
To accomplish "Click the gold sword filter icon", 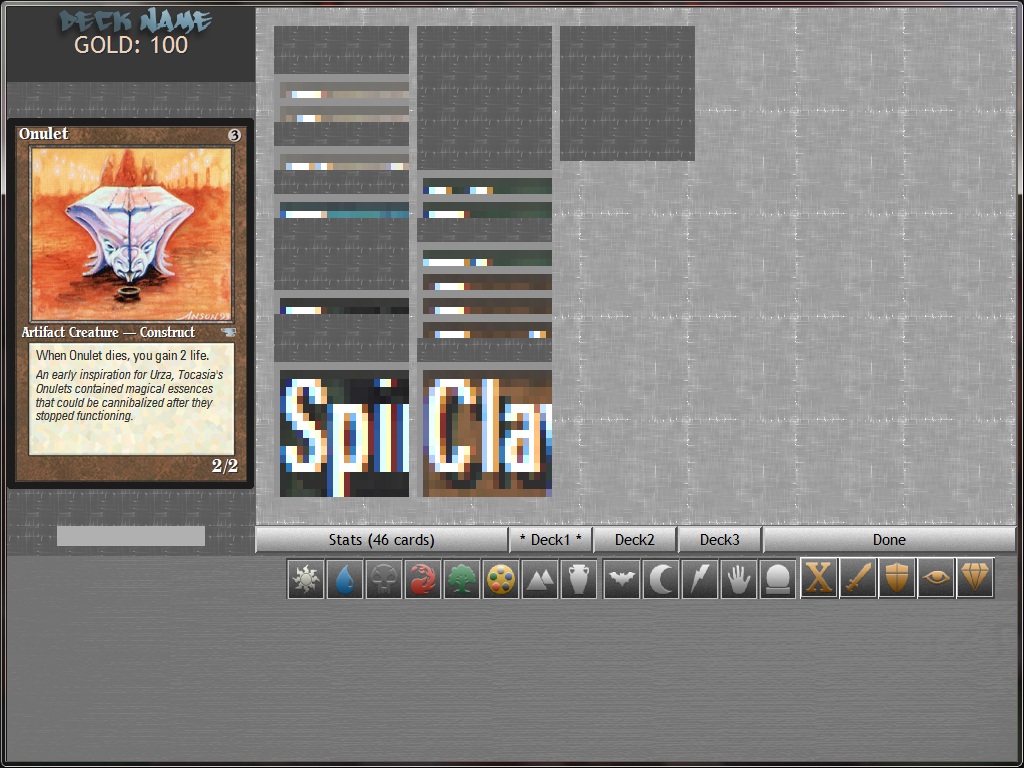I will click(x=858, y=579).
